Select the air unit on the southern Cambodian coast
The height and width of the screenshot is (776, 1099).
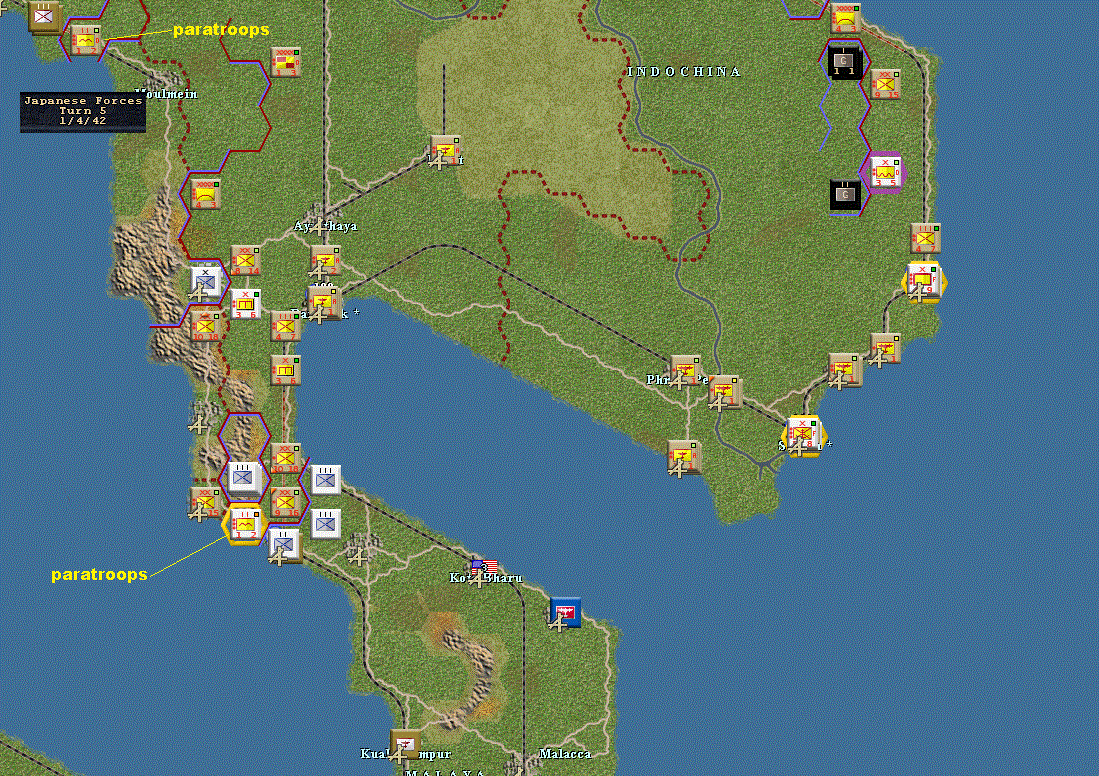click(x=683, y=456)
